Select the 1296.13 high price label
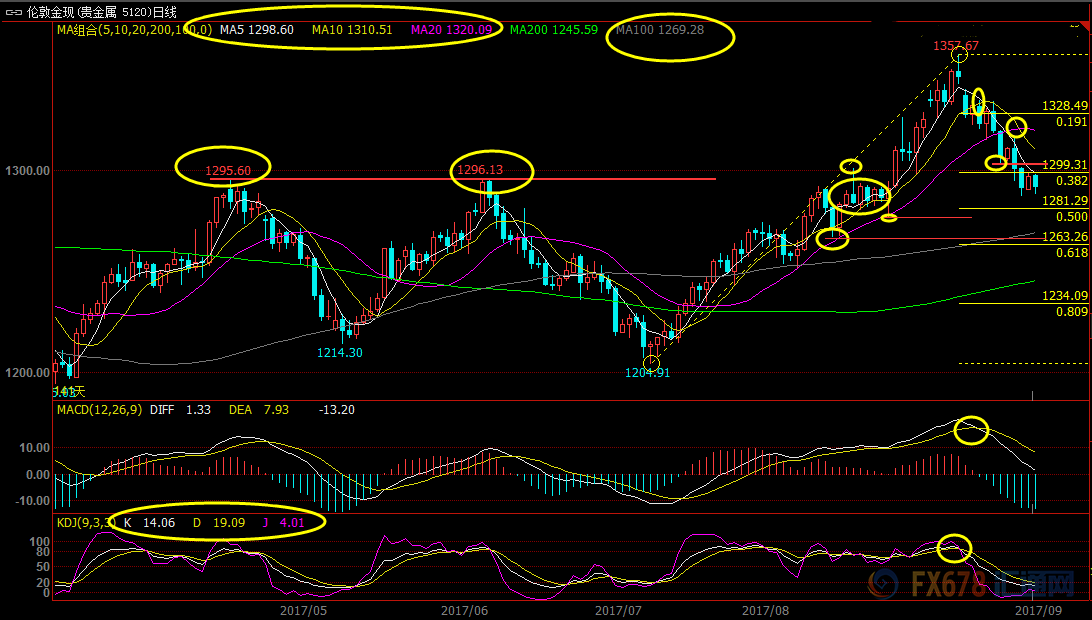This screenshot has width=1092, height=620. click(x=479, y=170)
